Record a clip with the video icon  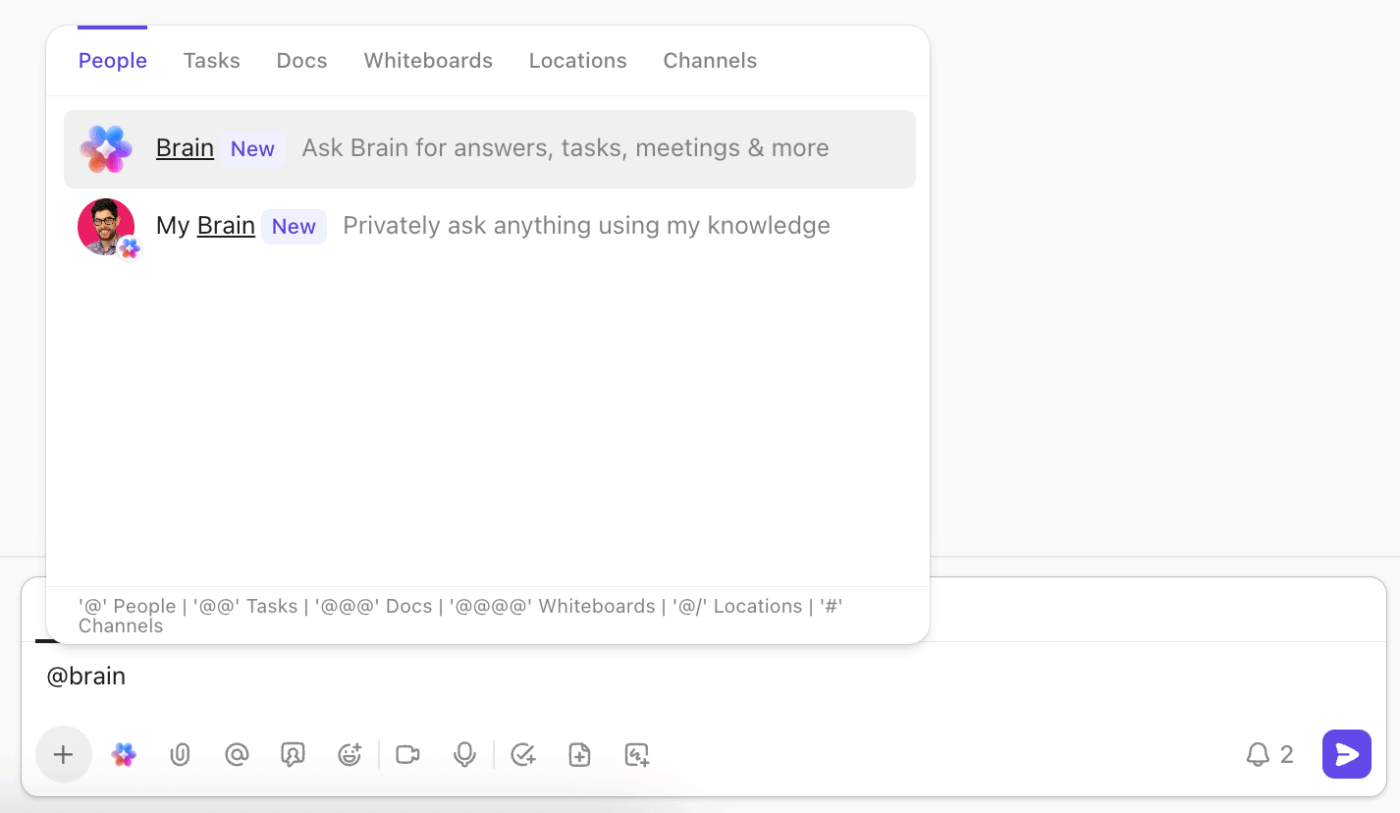coord(407,754)
